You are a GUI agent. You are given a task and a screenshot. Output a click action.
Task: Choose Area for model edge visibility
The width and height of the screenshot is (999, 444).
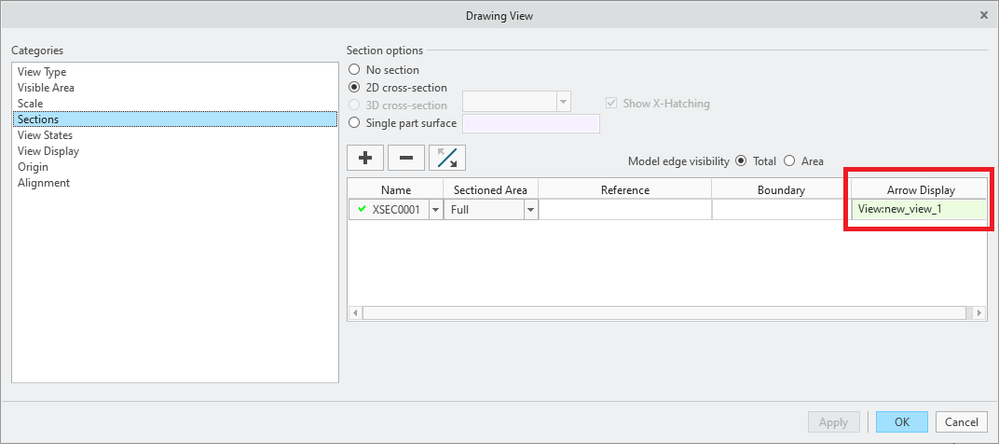(789, 161)
